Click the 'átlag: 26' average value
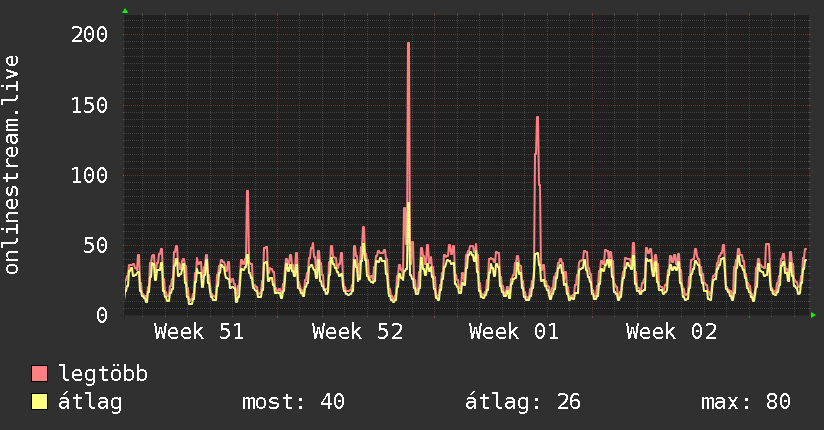 click(x=523, y=402)
